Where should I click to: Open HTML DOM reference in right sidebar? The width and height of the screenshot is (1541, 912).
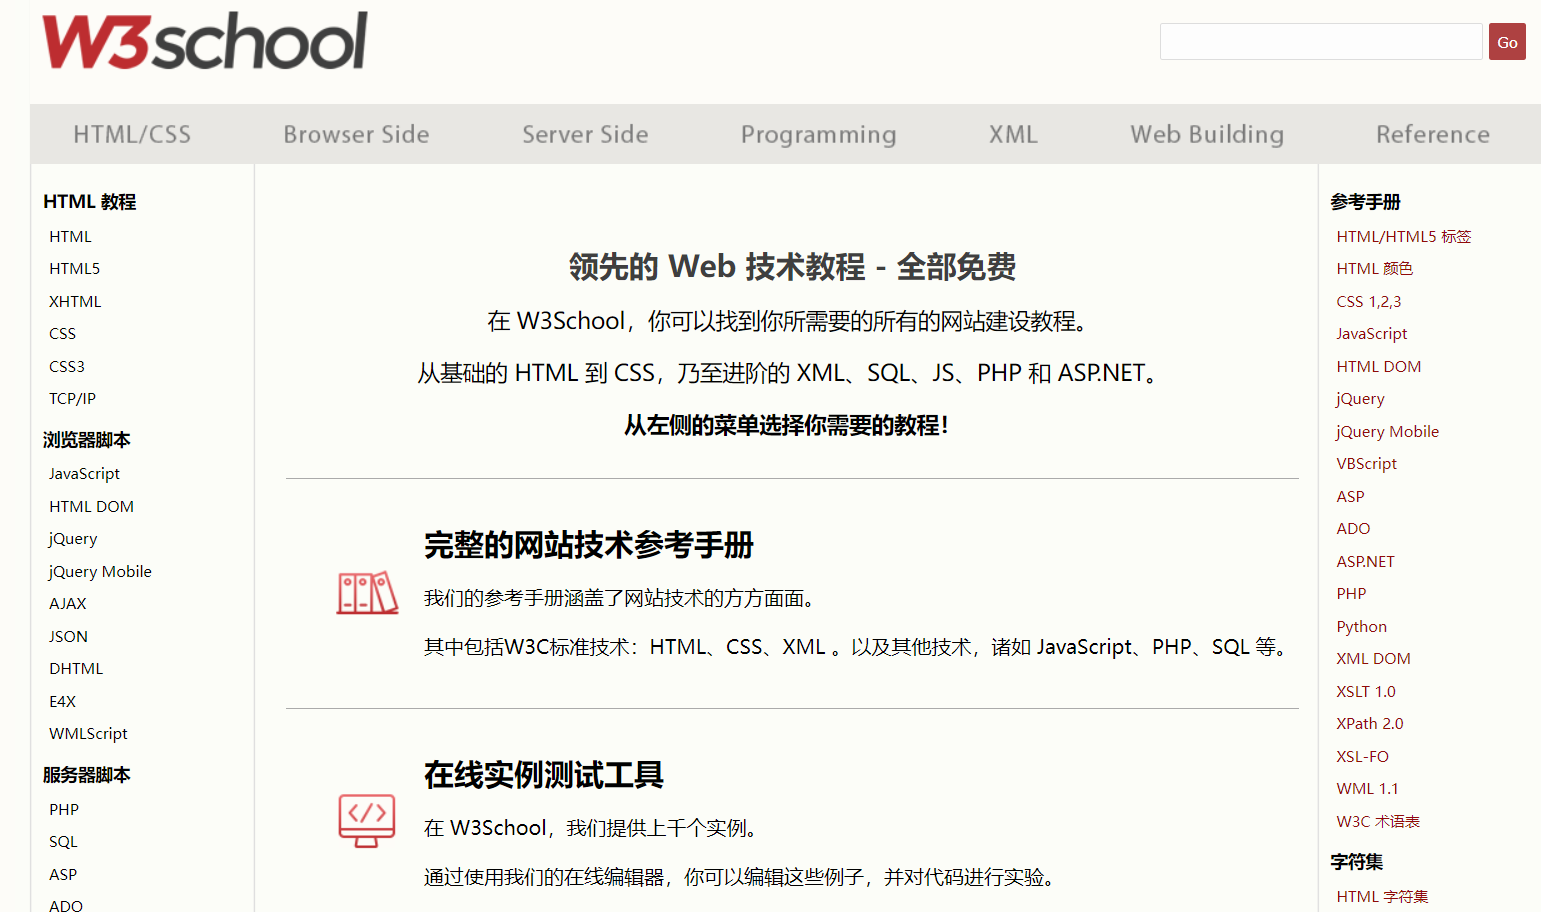1378,366
